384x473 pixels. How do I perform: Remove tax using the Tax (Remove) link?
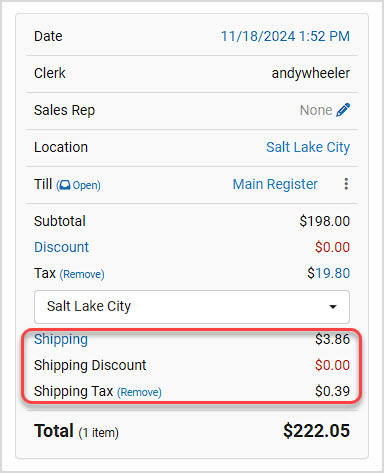point(82,274)
